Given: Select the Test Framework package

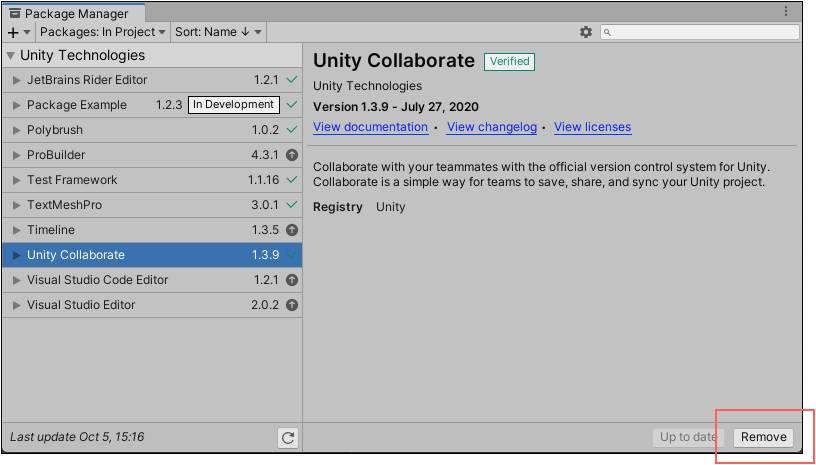Looking at the screenshot, I should (x=72, y=180).
